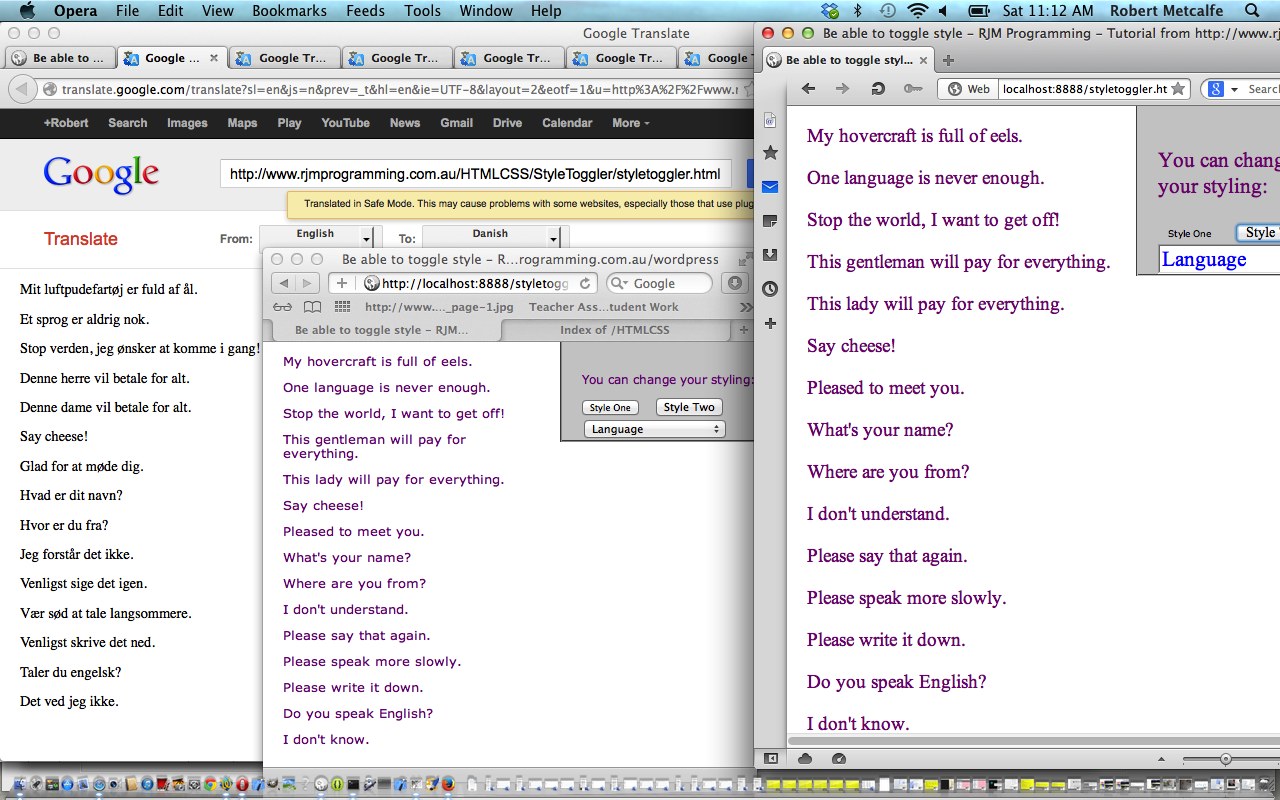Screen dimensions: 1280x800
Task: Click the Safari downloads arrow button
Action: pos(735,283)
